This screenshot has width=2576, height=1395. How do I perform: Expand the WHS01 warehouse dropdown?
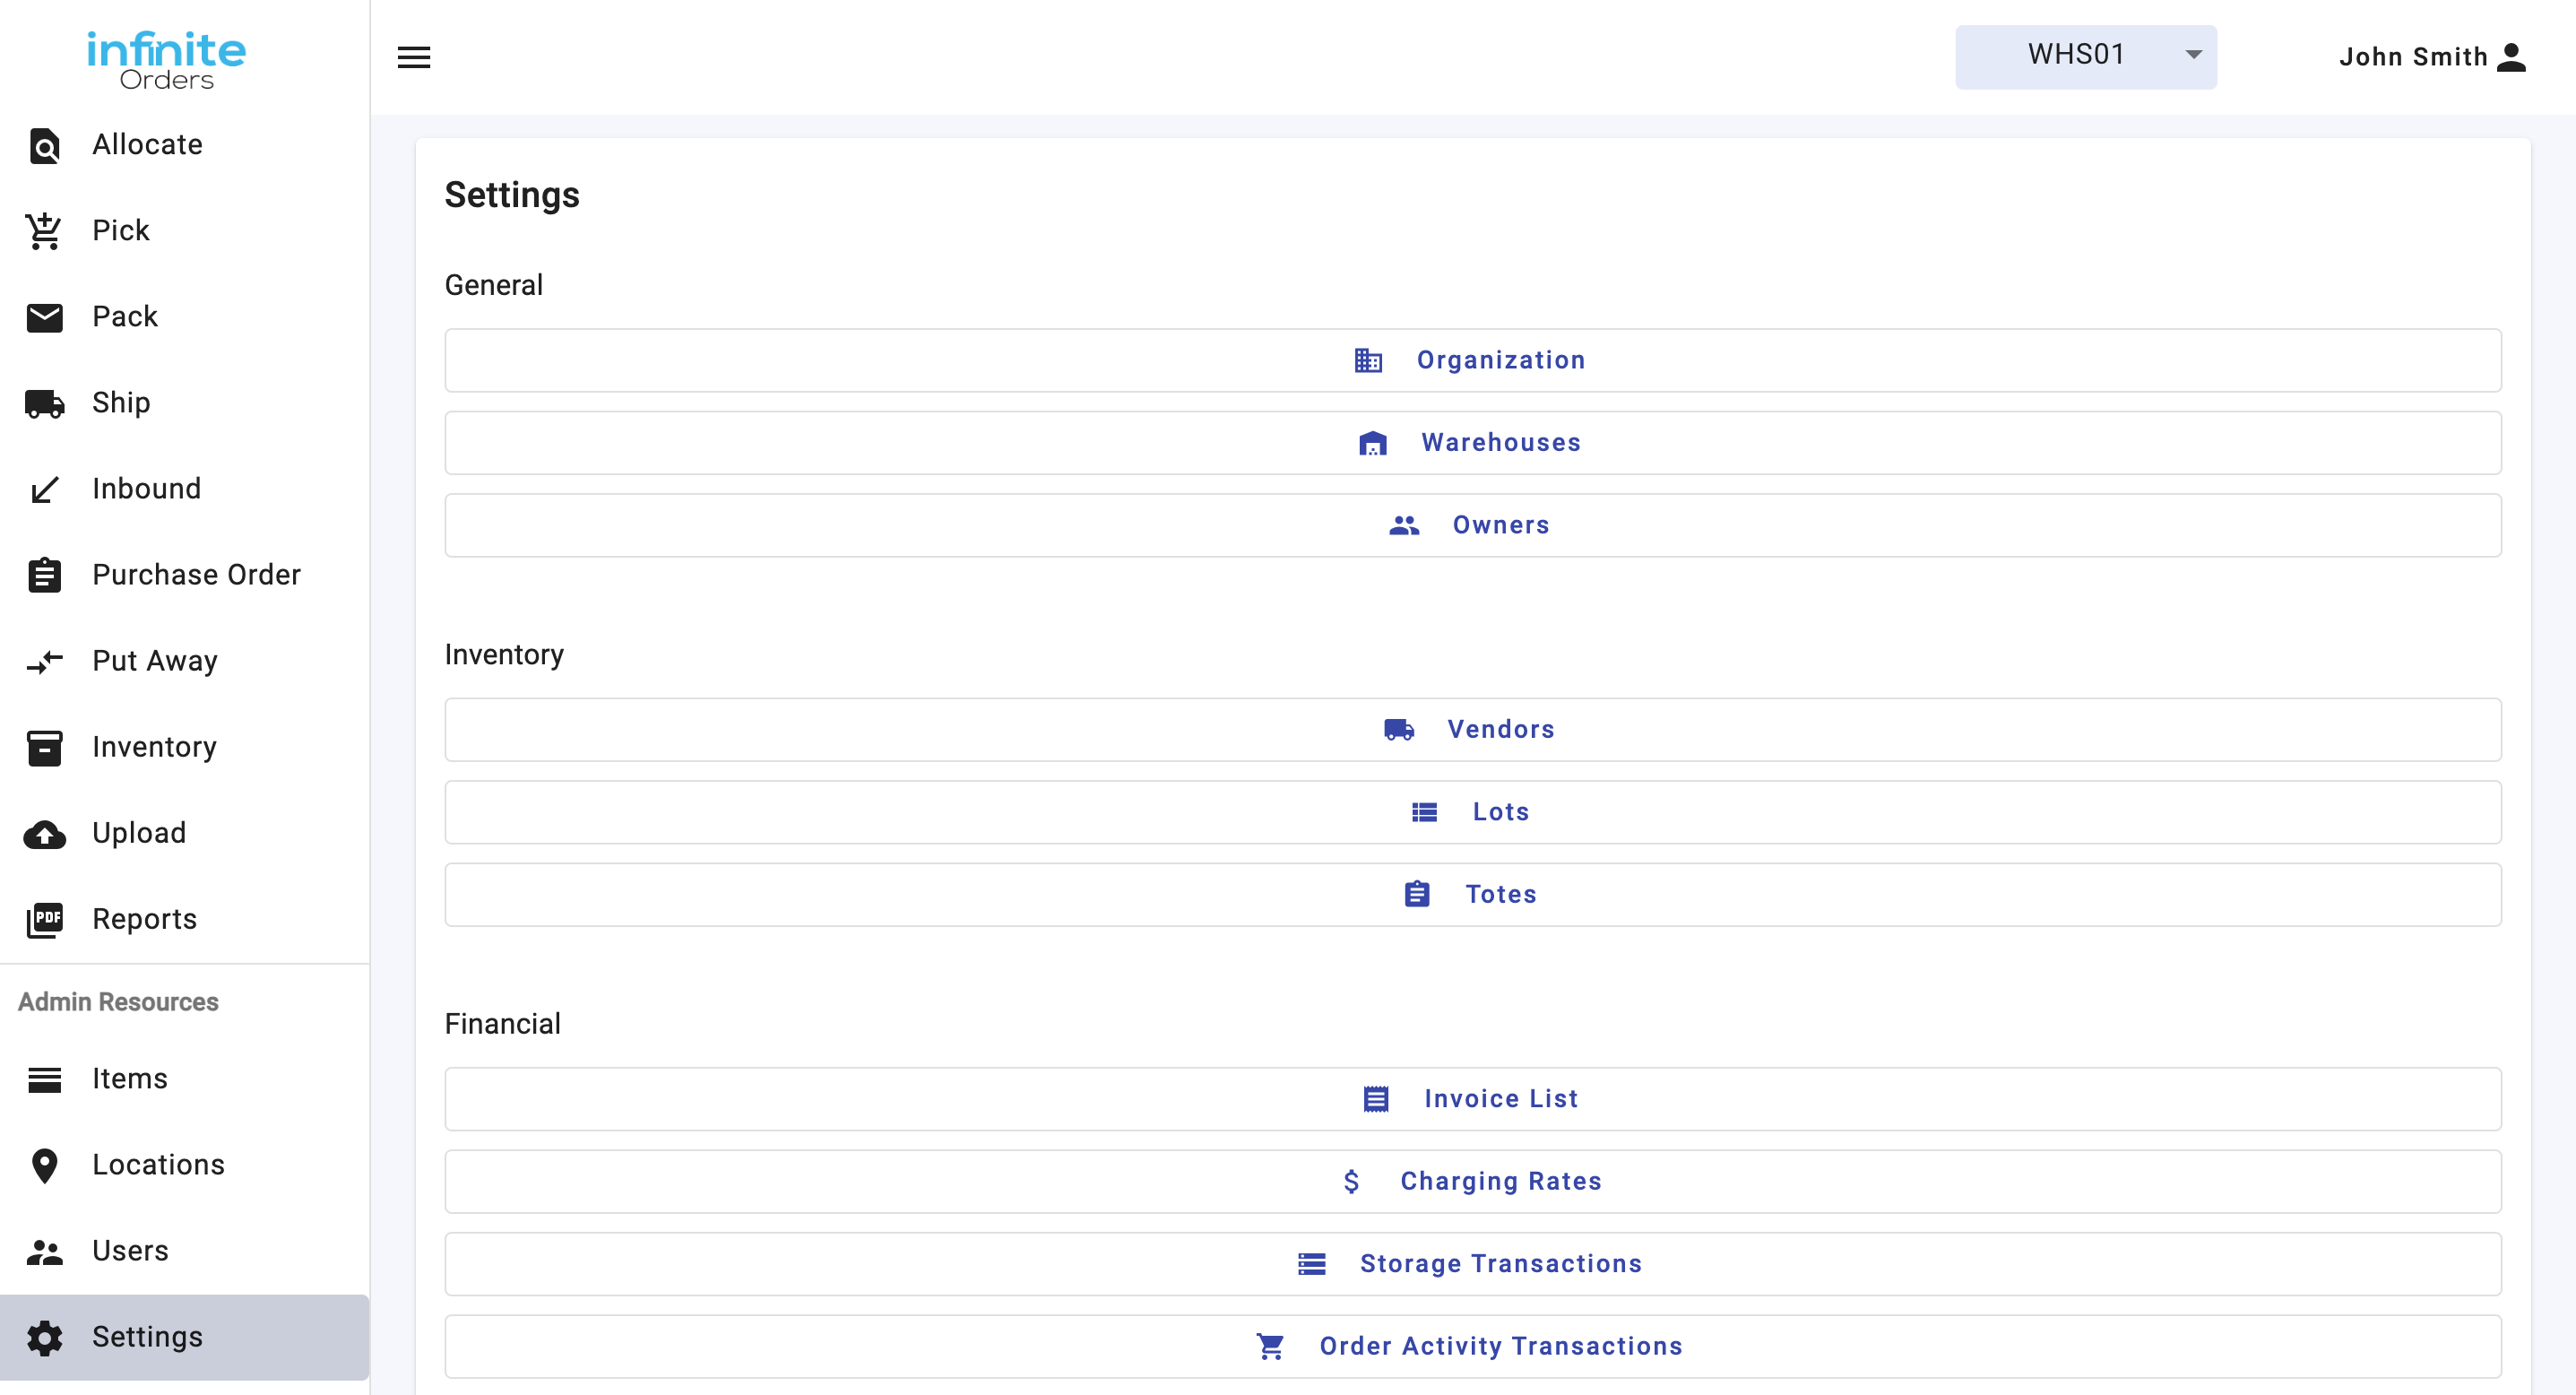click(x=2085, y=56)
